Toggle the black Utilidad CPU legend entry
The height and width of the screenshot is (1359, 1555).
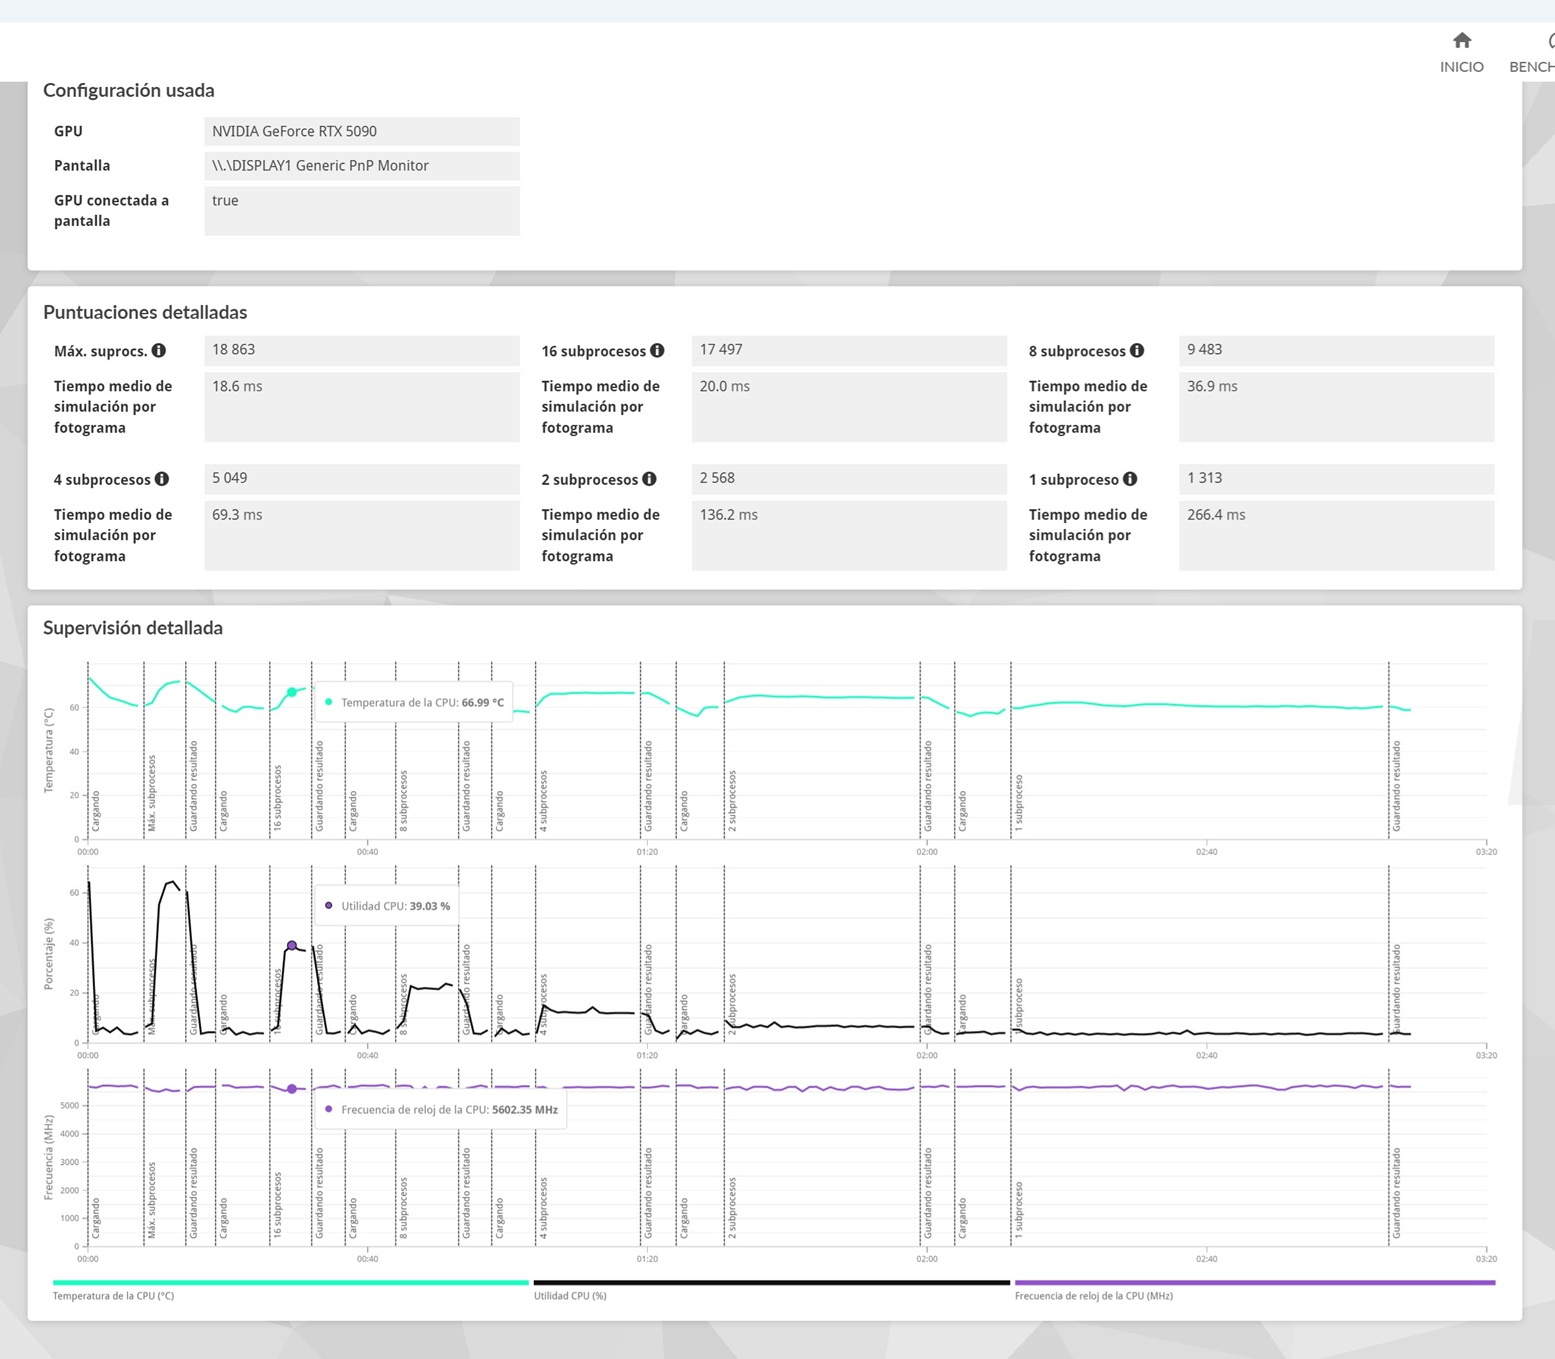[771, 1283]
